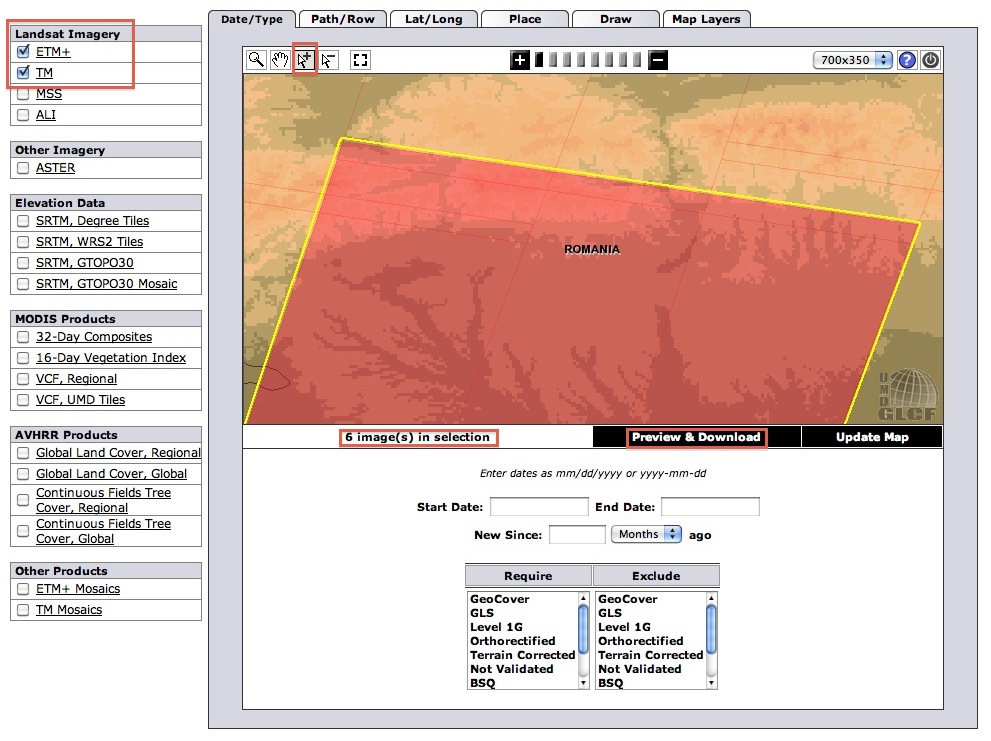This screenshot has height=741, width=991.
Task: Click the active black zoom level bar
Action: pos(539,60)
